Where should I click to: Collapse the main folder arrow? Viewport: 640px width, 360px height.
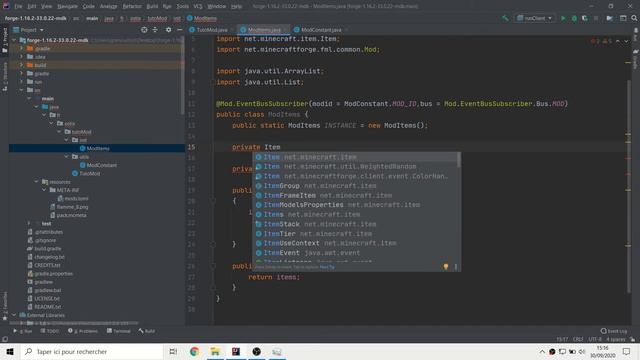point(29,98)
